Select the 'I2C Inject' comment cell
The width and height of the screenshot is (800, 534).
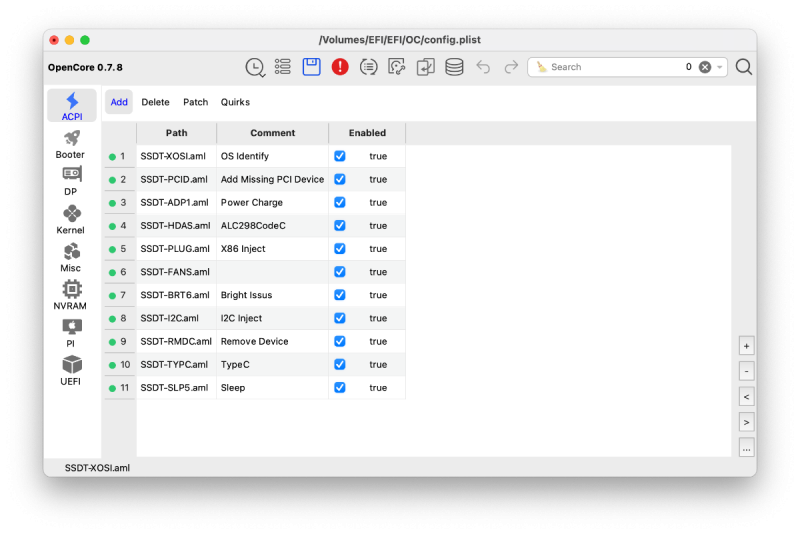click(272, 318)
